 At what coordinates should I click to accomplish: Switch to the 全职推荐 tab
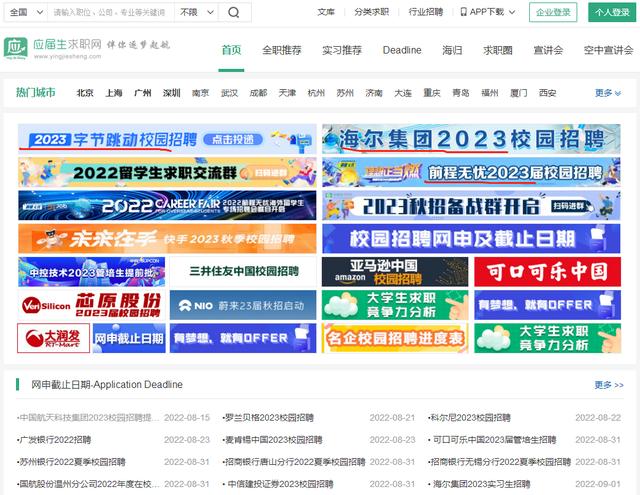(281, 50)
